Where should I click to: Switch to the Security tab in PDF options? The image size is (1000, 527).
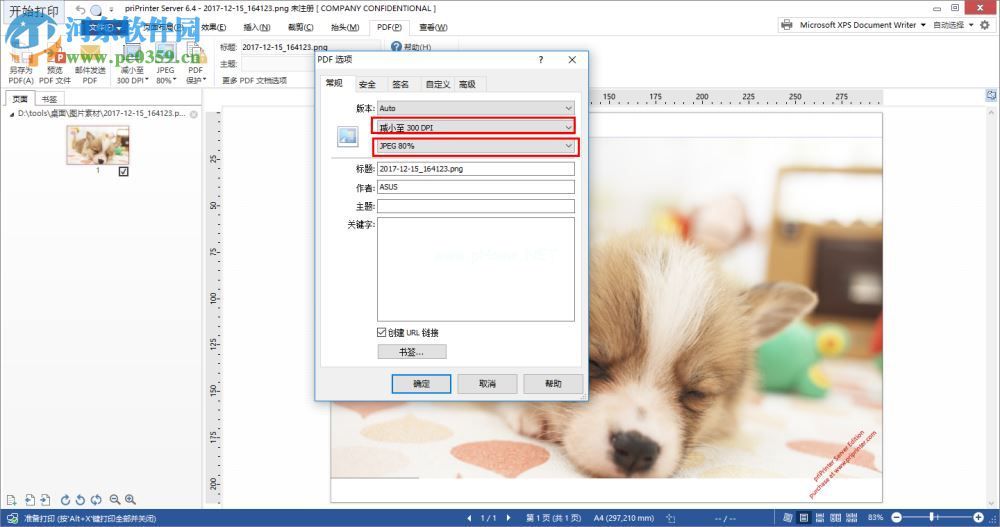367,84
